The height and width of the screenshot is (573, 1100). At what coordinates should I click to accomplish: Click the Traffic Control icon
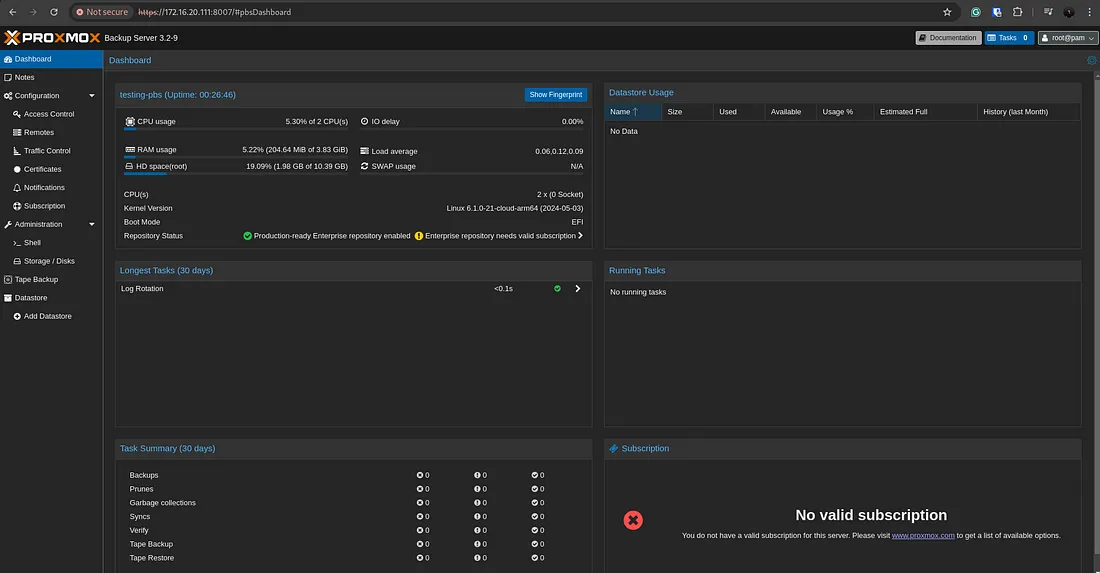(x=17, y=151)
